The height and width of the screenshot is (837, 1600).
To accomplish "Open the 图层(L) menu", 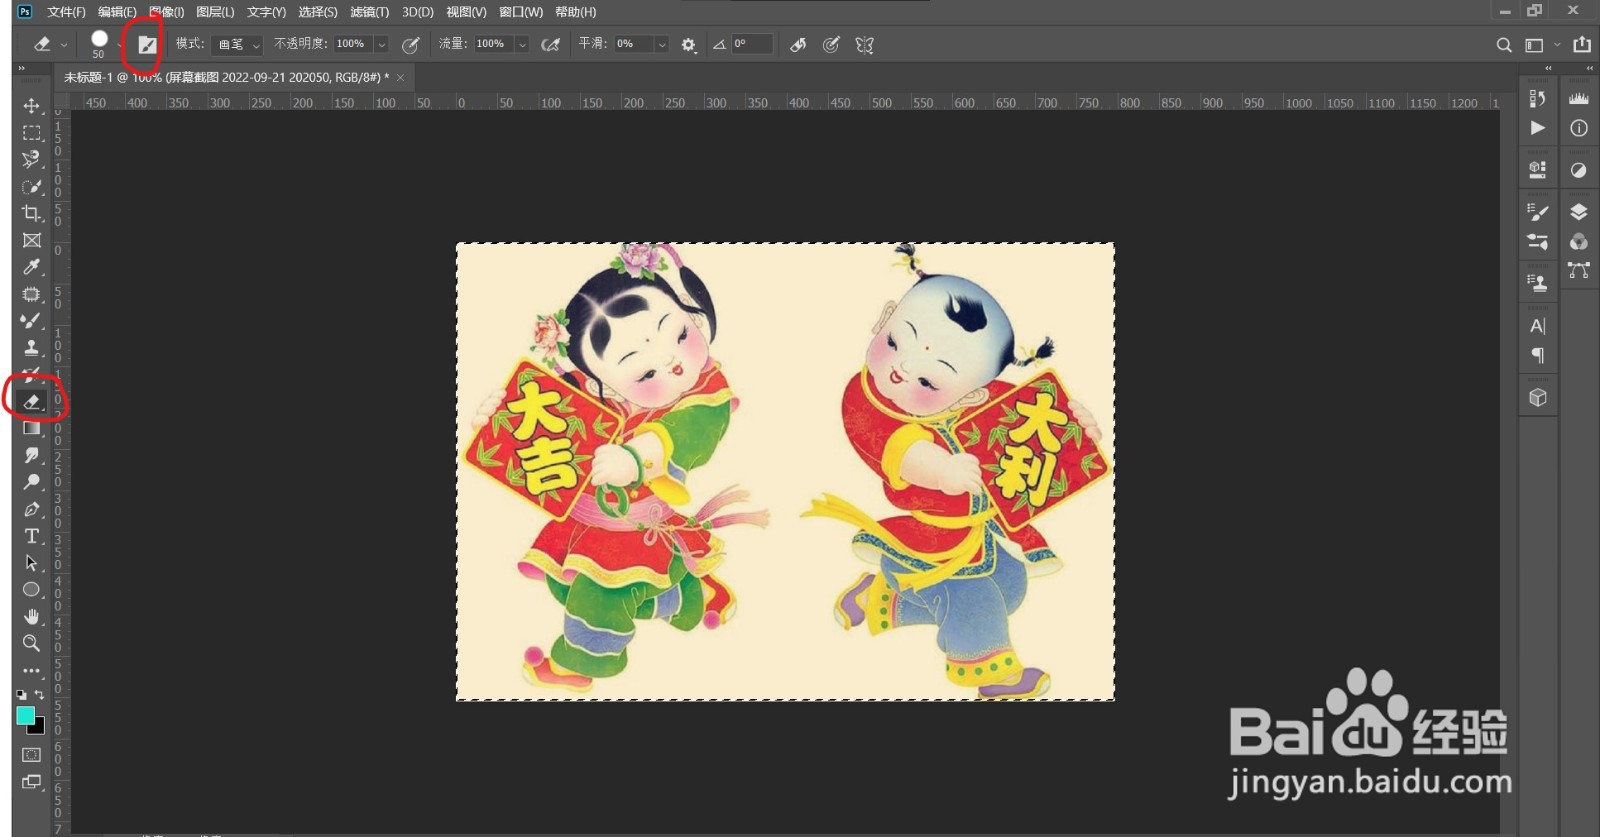I will pyautogui.click(x=215, y=12).
